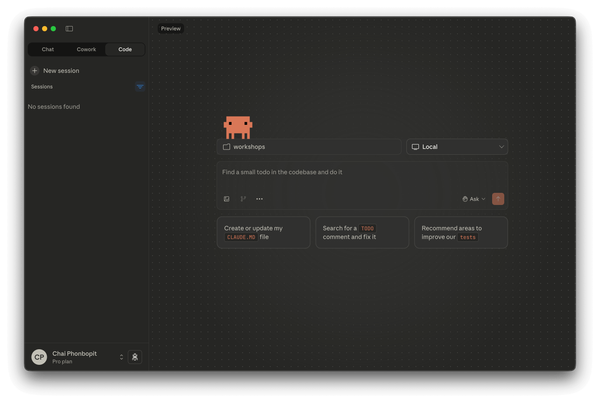
Task: Start a New session
Action: (55, 71)
